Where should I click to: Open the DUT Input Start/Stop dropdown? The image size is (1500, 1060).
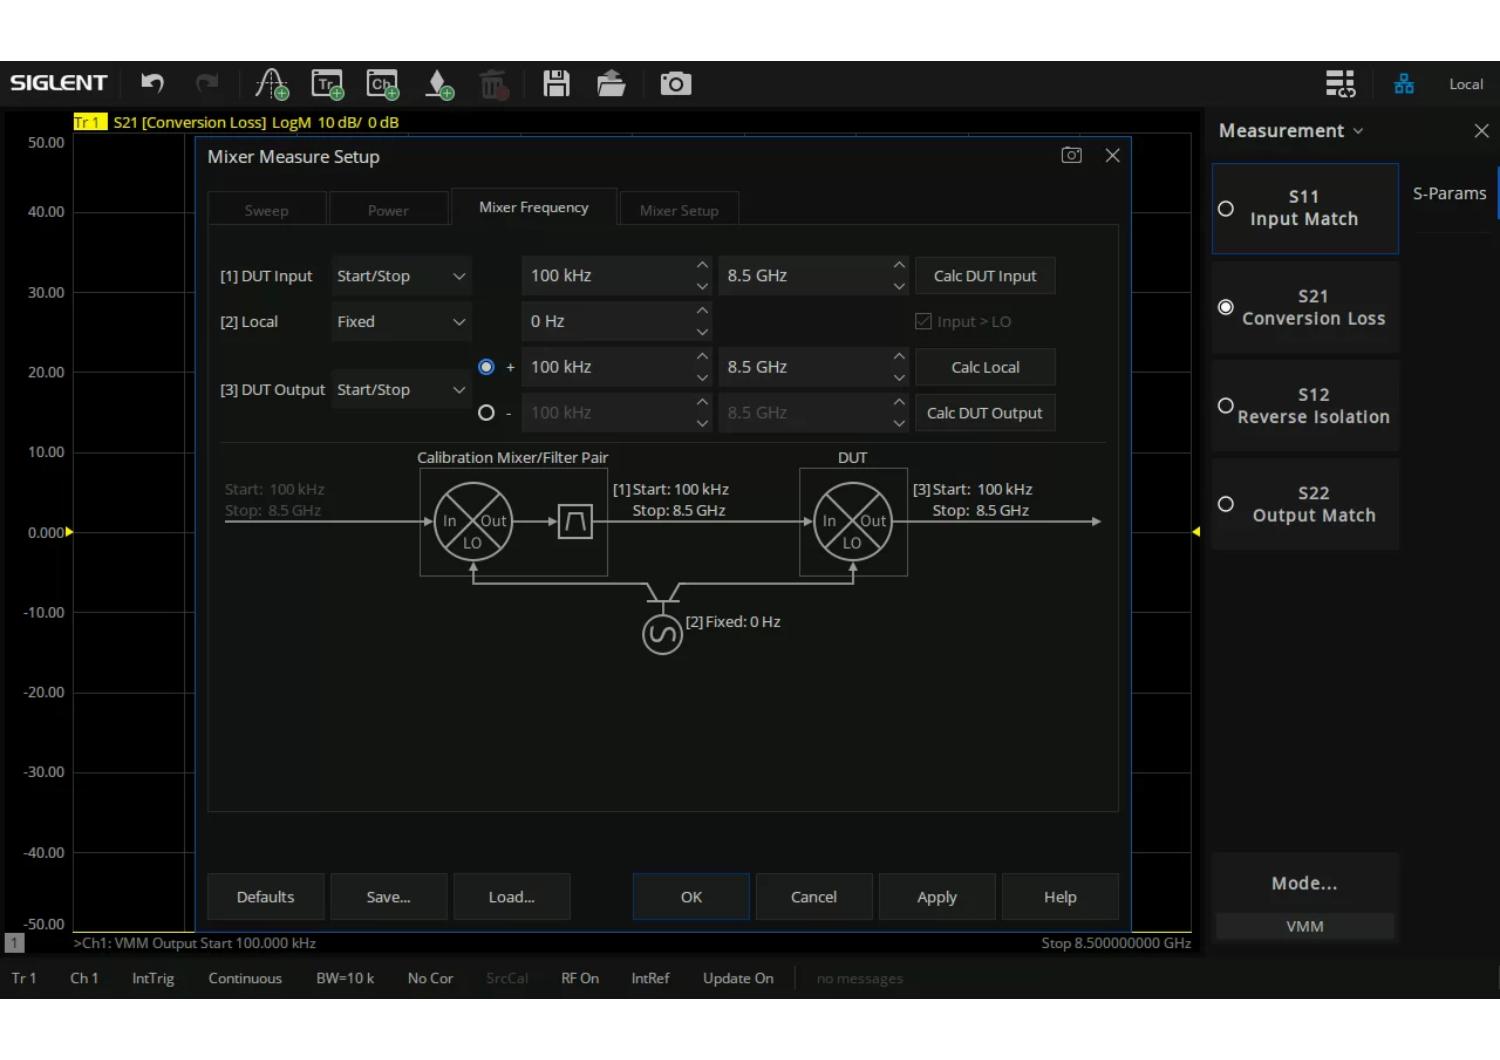click(401, 276)
